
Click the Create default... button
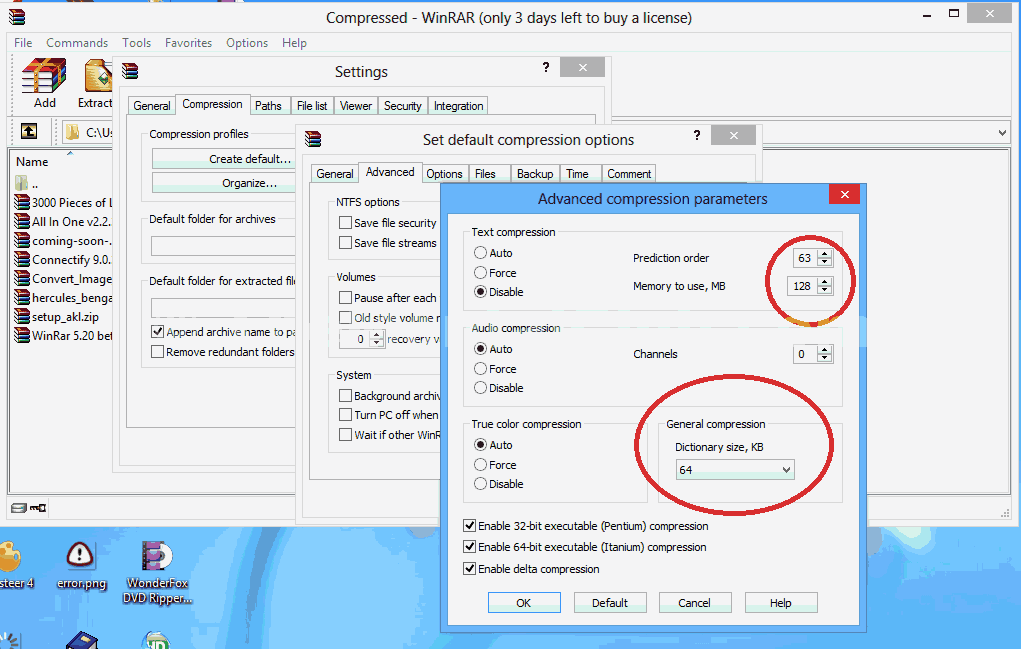pos(223,159)
